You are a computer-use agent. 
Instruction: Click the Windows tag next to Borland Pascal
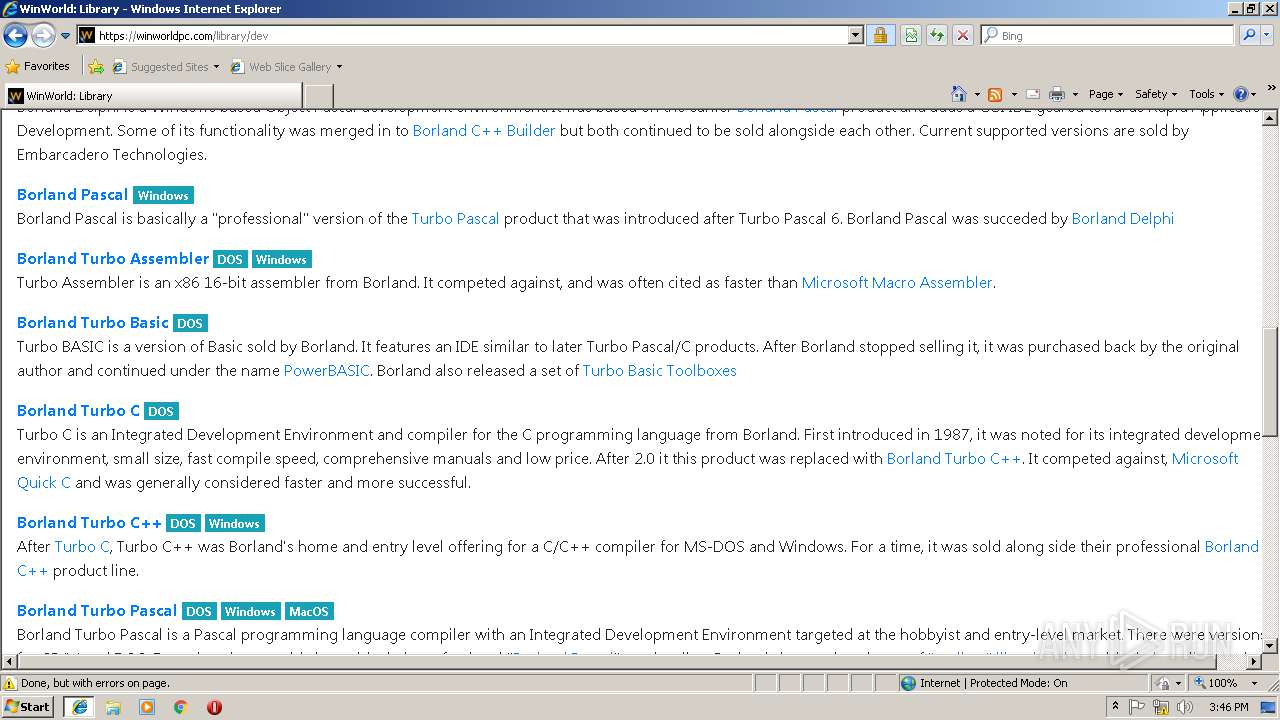(163, 195)
